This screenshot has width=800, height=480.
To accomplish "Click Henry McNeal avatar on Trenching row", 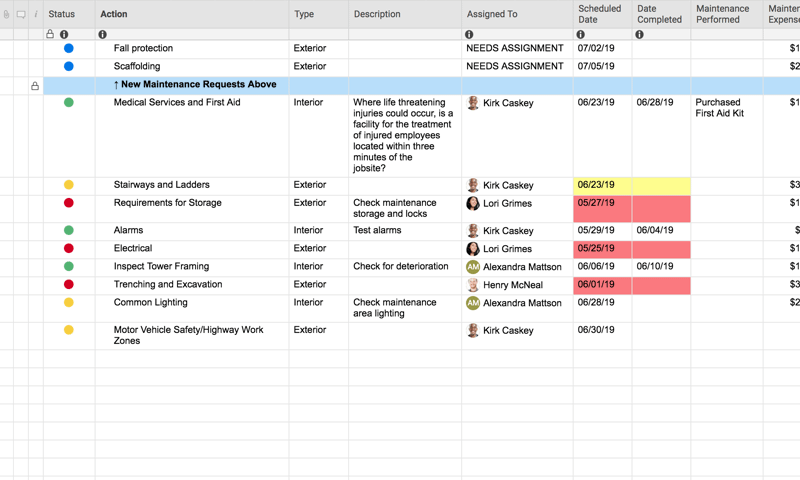I will pos(473,285).
